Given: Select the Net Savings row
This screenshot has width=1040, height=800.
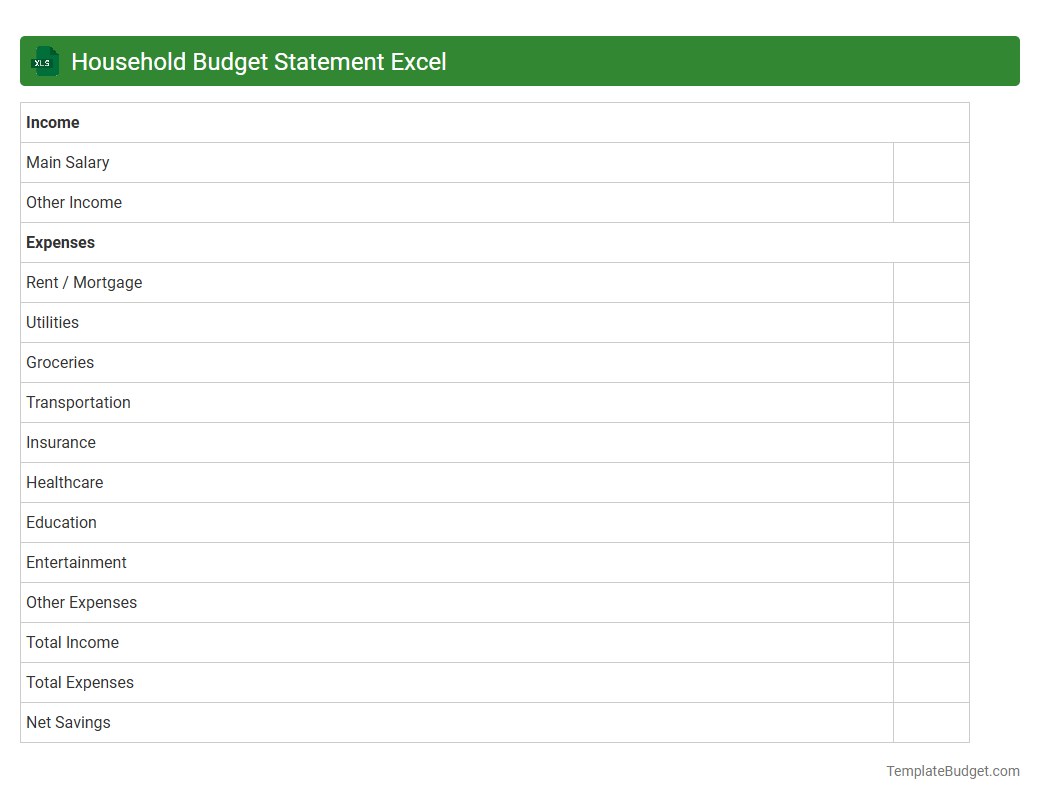Looking at the screenshot, I should pyautogui.click(x=68, y=722).
